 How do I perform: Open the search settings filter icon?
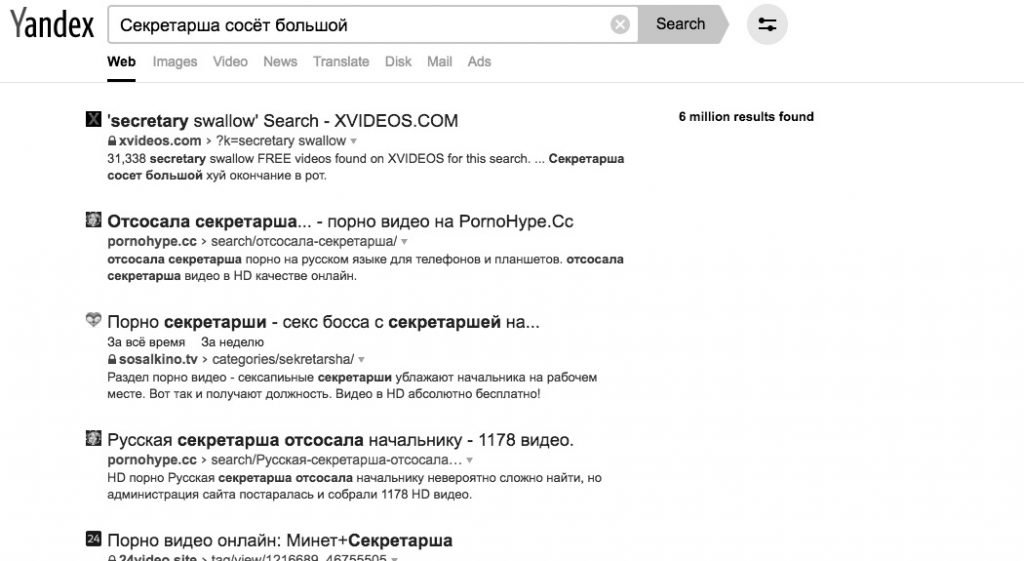coord(767,25)
